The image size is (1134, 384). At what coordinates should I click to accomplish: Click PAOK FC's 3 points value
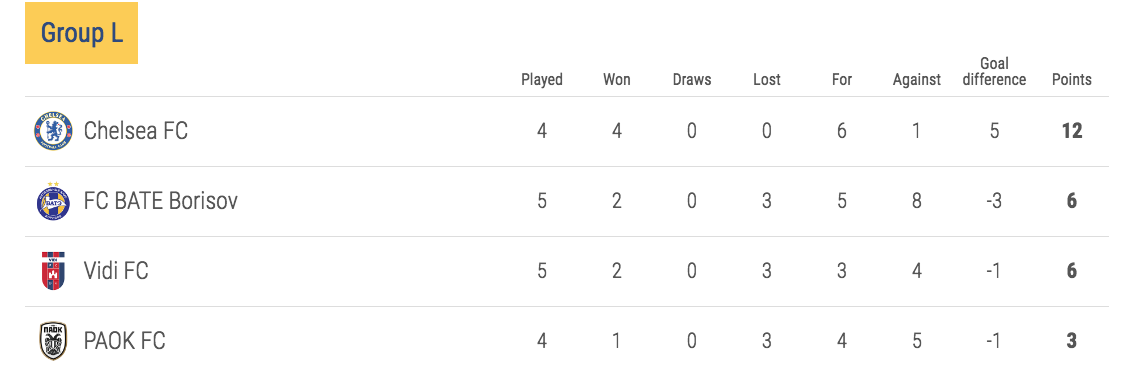click(x=1072, y=341)
